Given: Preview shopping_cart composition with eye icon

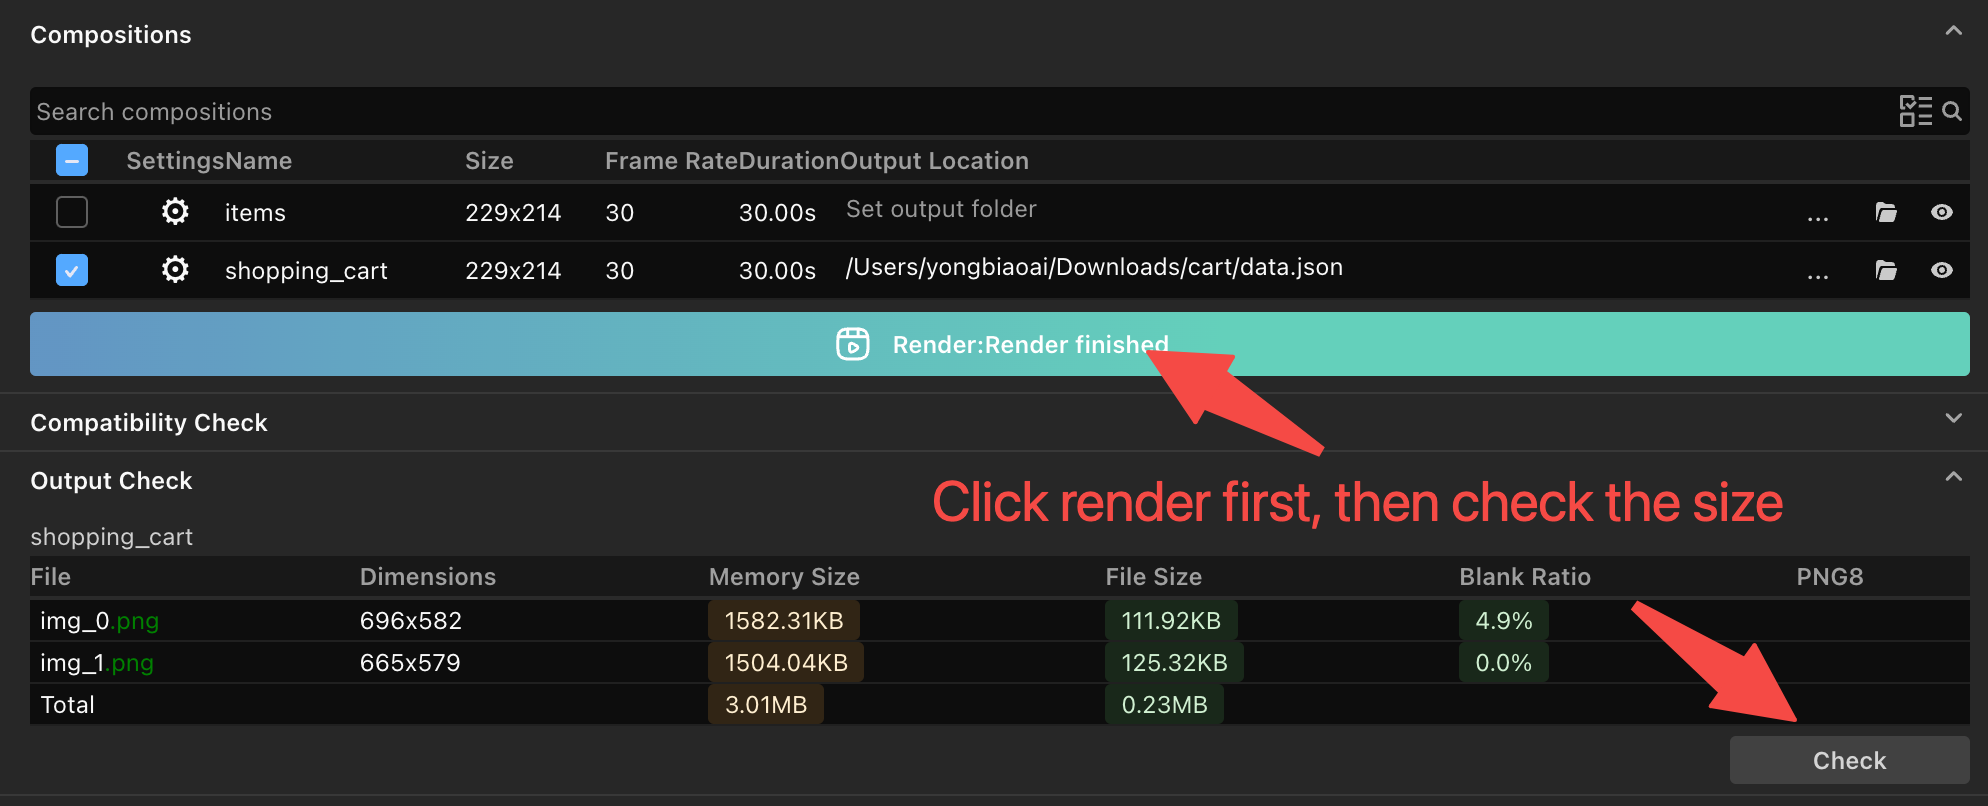Looking at the screenshot, I should (x=1942, y=270).
